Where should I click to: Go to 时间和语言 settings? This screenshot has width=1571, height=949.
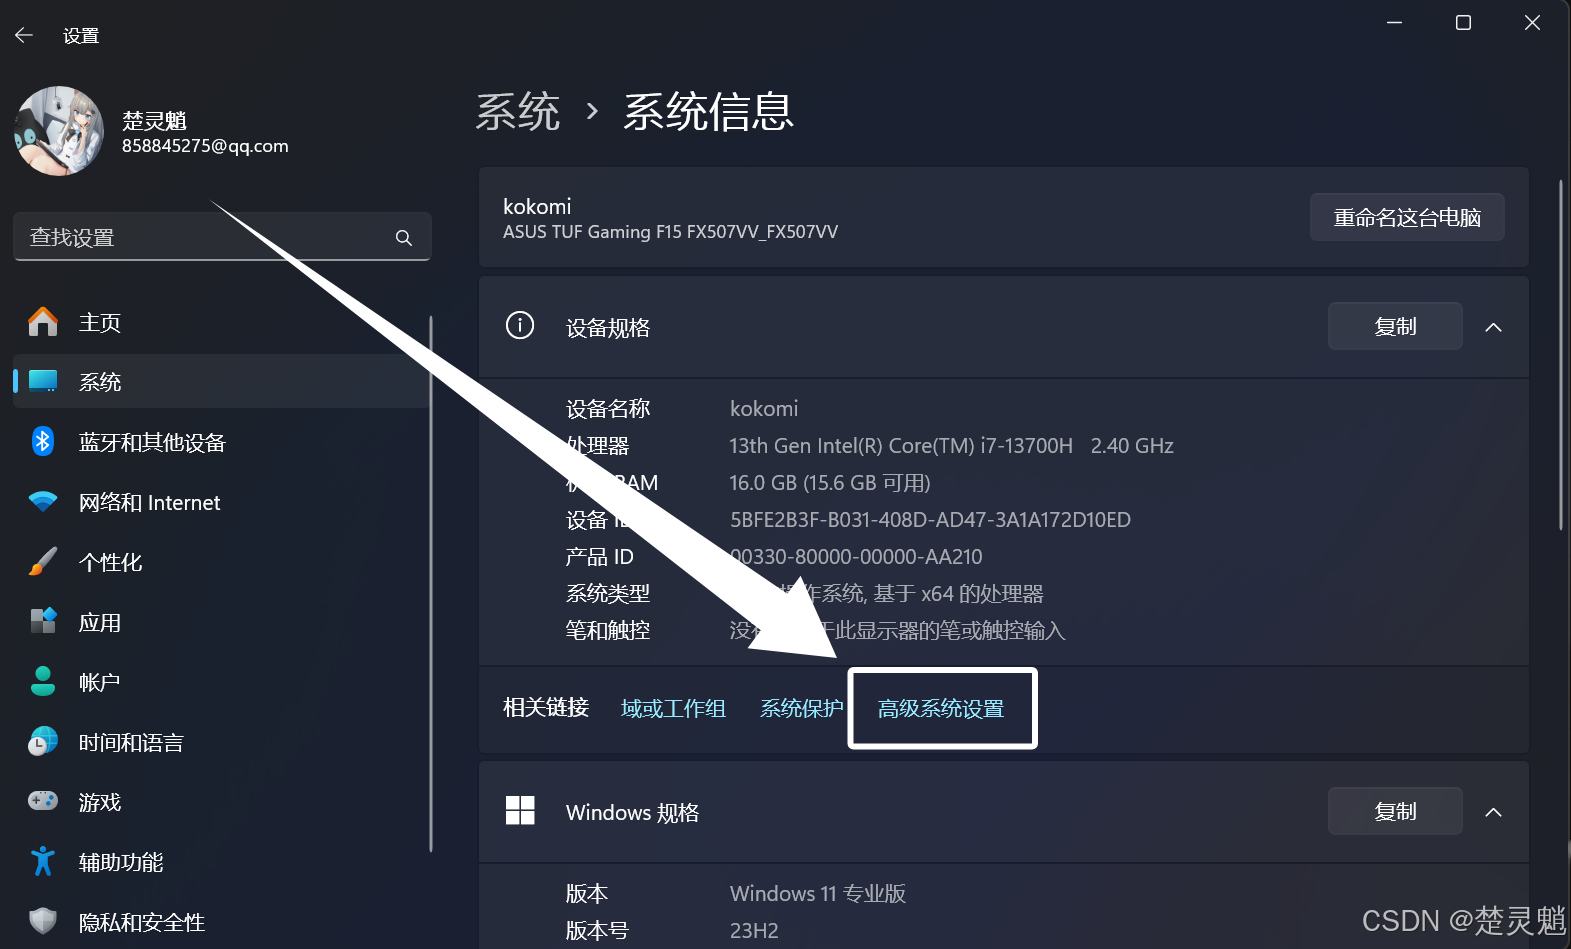[x=132, y=743]
